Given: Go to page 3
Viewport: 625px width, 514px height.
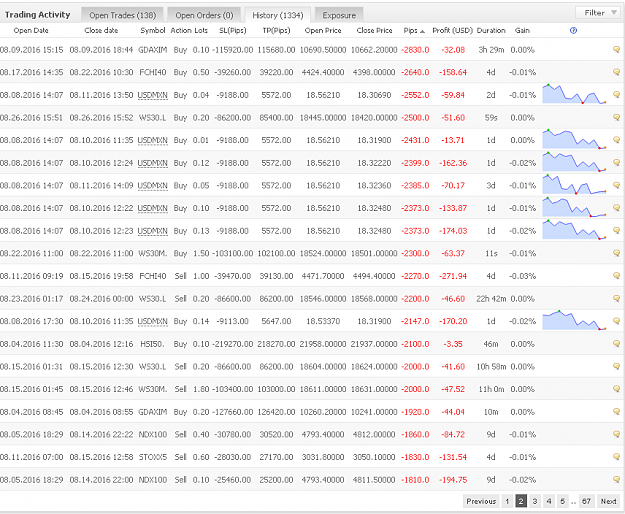Looking at the screenshot, I should (535, 501).
